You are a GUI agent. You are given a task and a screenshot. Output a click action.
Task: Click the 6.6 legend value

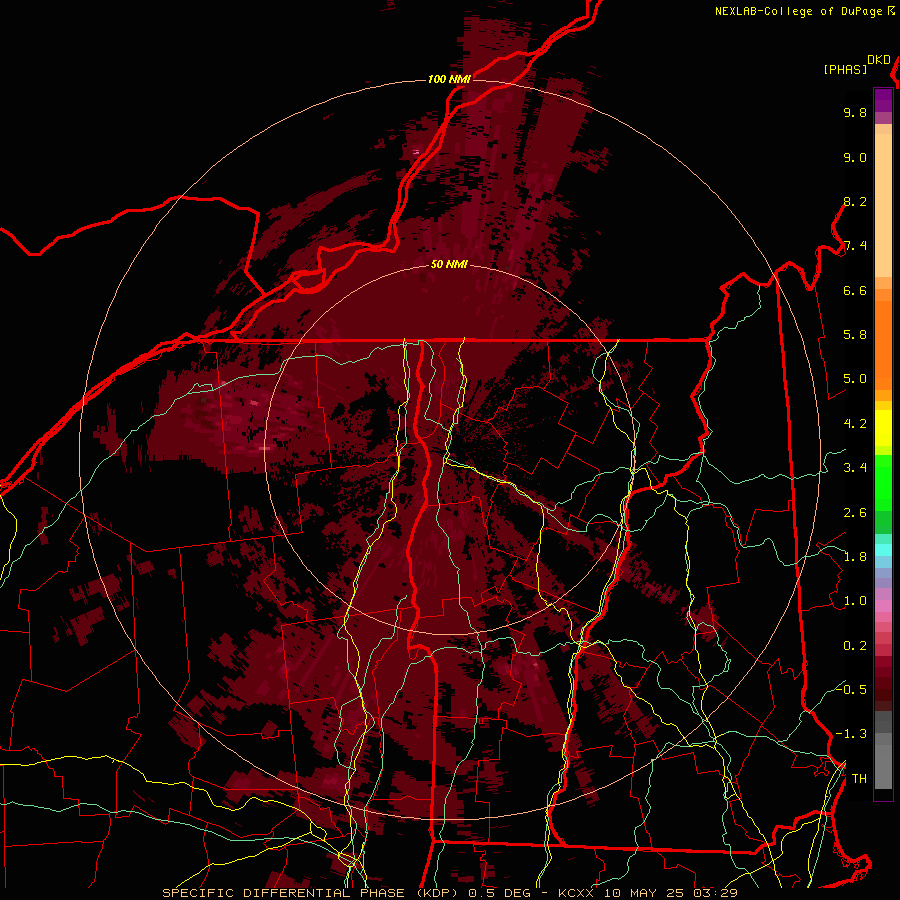855,291
